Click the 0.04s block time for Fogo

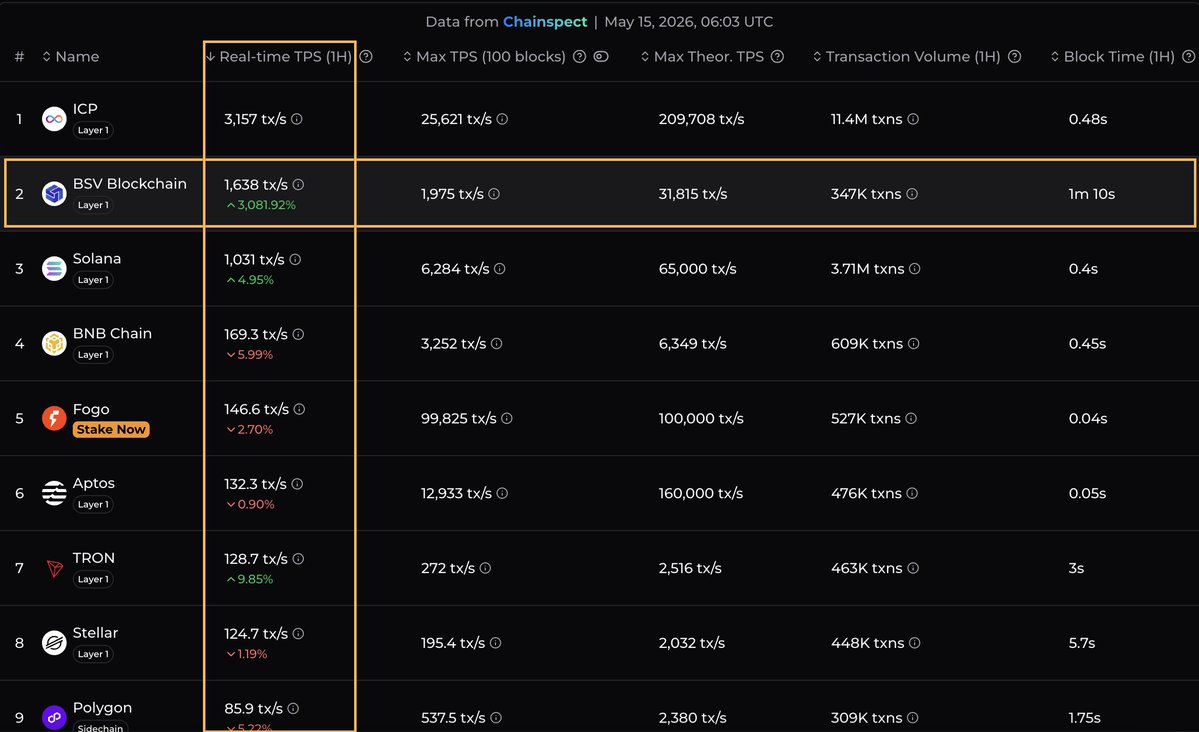[1087, 418]
